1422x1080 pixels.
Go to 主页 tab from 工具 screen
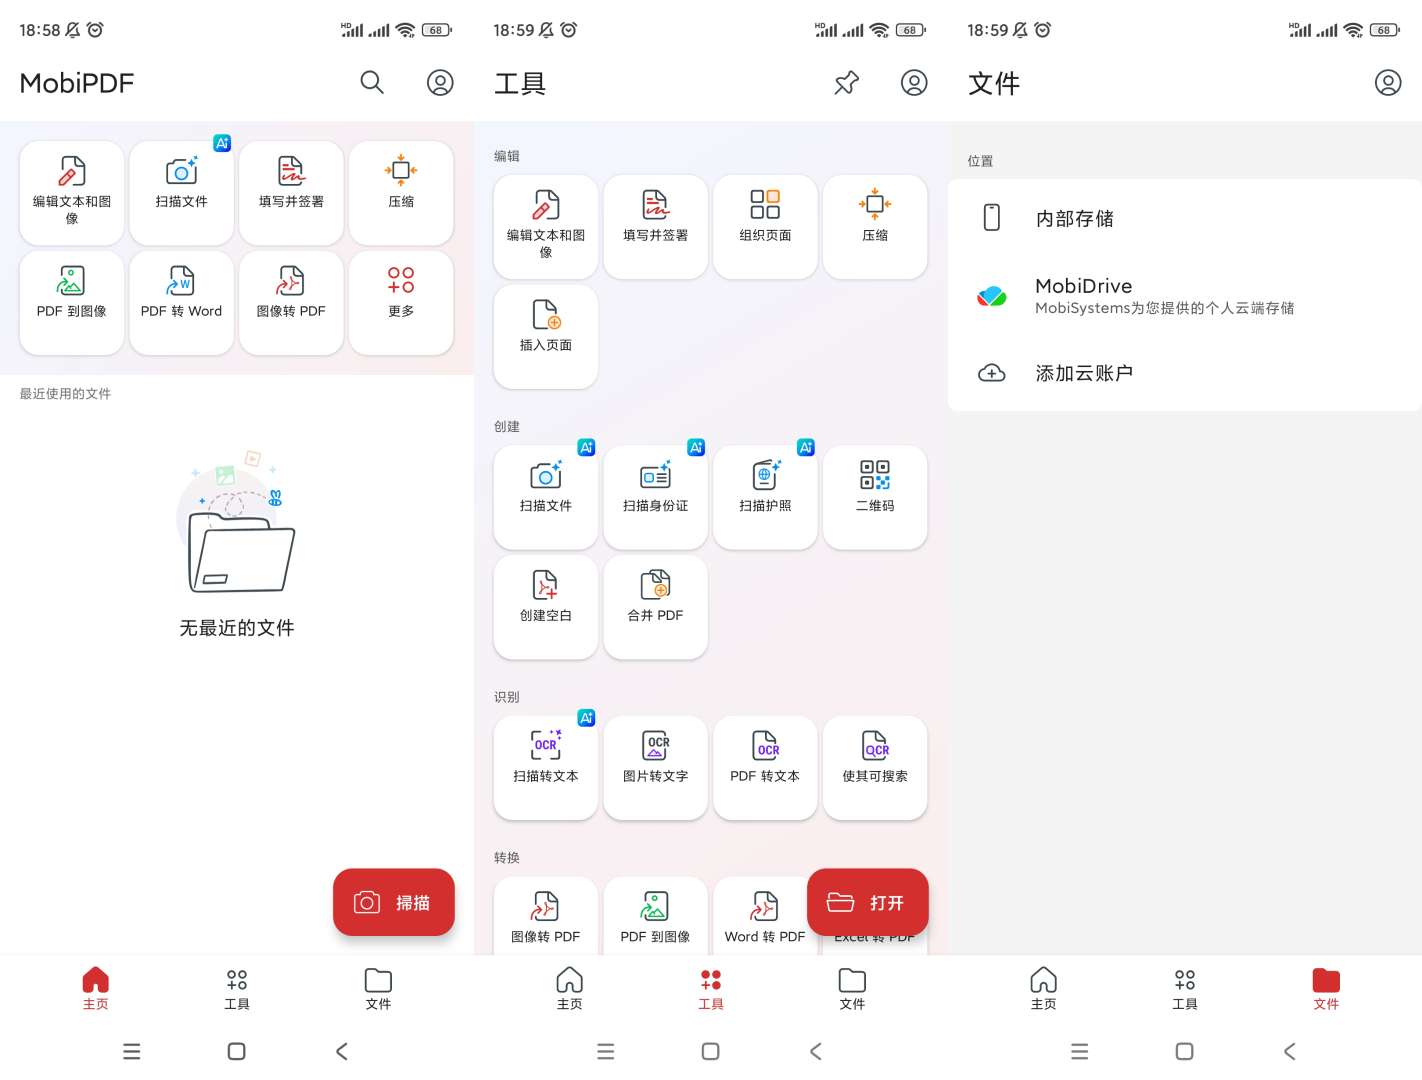pos(569,990)
